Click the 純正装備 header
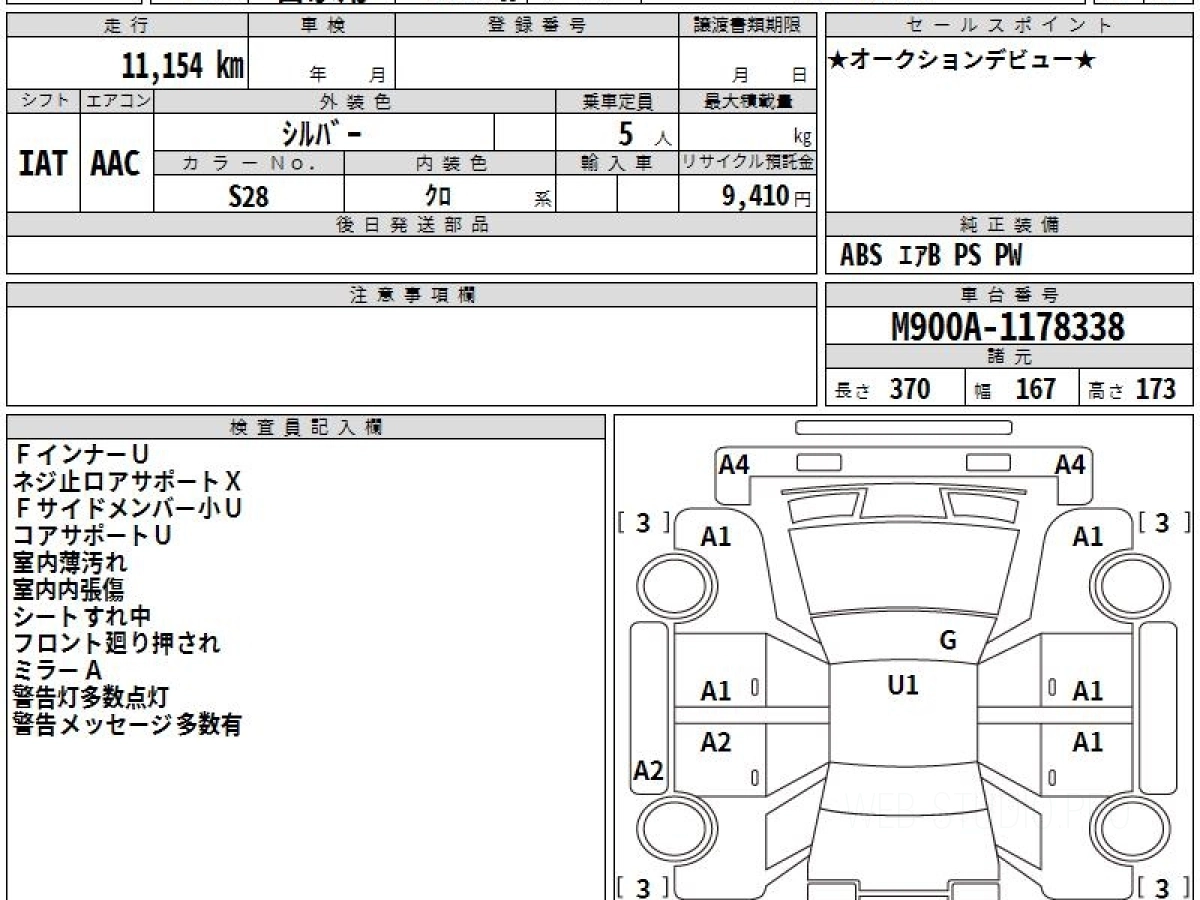This screenshot has width=1200, height=900. coord(1009,225)
